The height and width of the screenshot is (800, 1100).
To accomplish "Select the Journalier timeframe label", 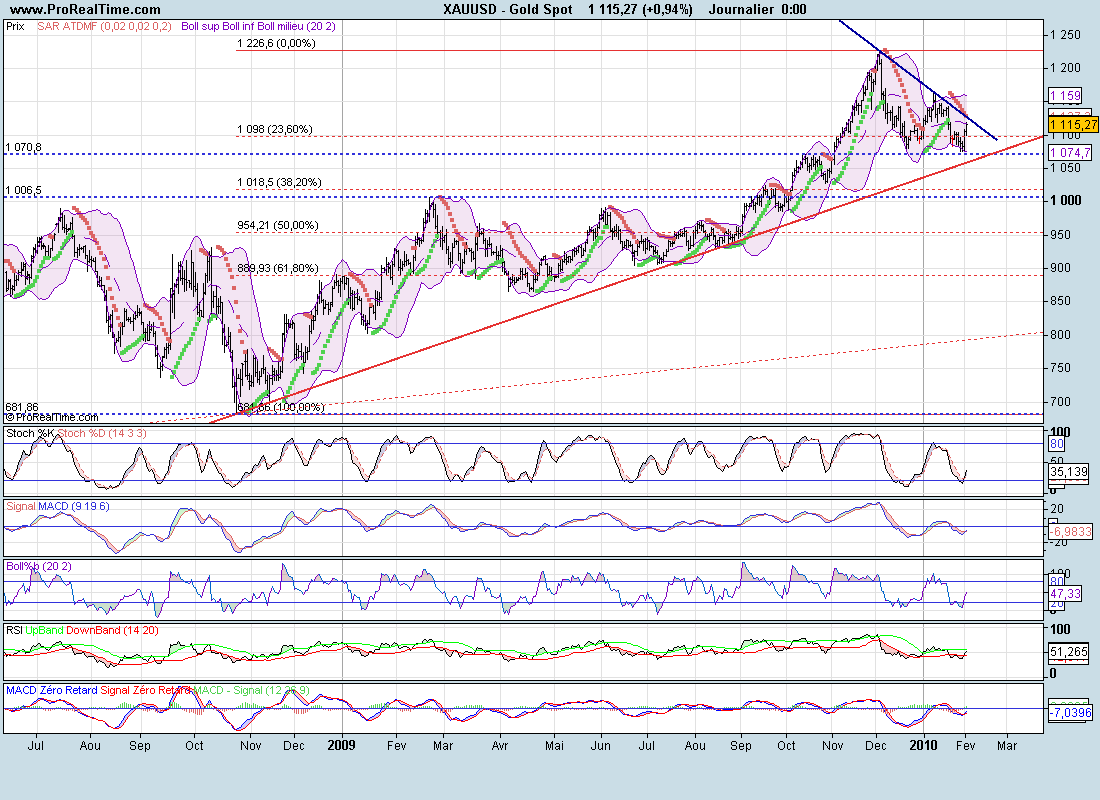I will click(744, 10).
